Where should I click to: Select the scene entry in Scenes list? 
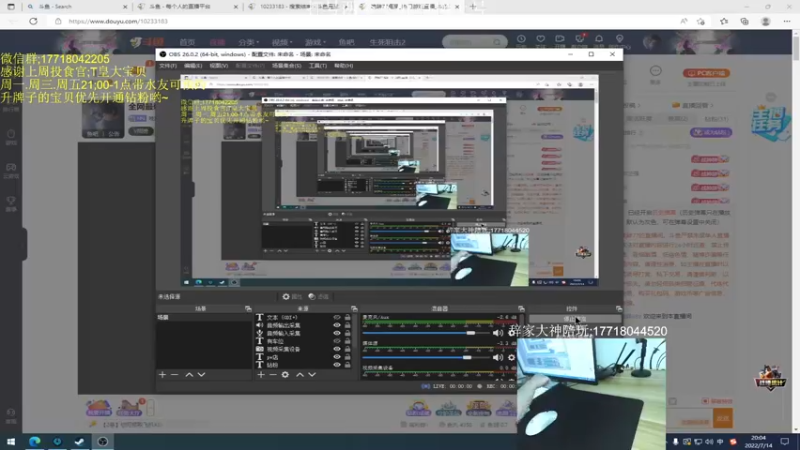click(x=204, y=317)
